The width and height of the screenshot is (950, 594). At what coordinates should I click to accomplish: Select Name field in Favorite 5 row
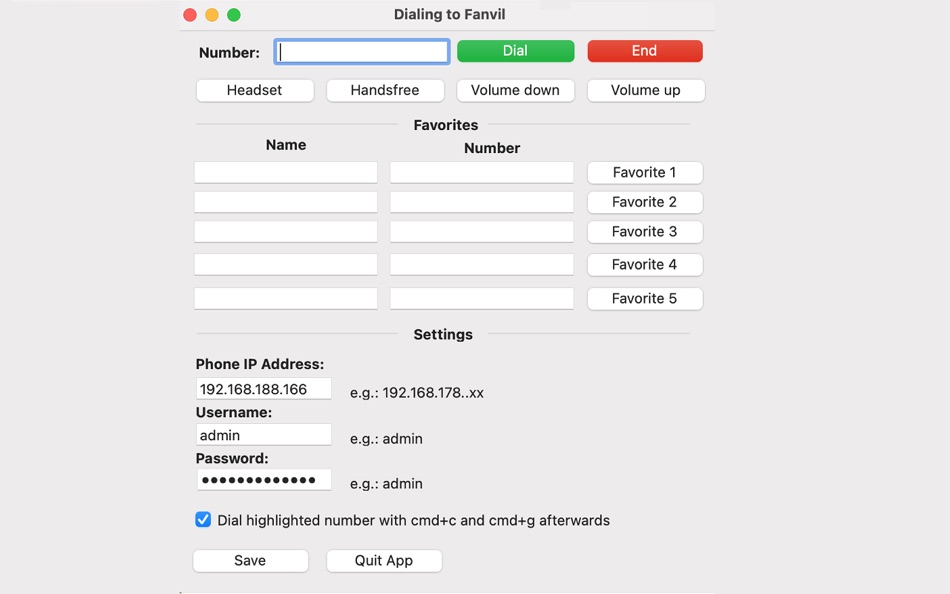285,298
